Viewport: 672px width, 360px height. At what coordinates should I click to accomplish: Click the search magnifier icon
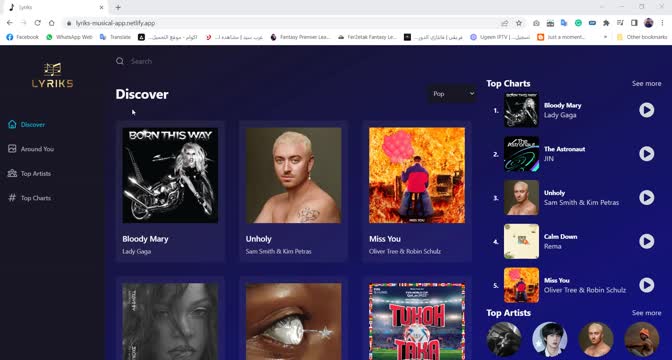point(120,61)
